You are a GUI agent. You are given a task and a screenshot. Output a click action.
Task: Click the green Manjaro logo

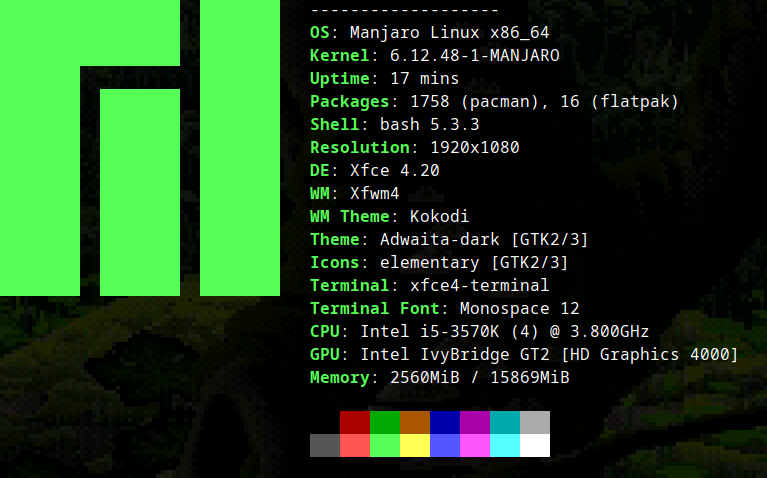click(x=140, y=148)
